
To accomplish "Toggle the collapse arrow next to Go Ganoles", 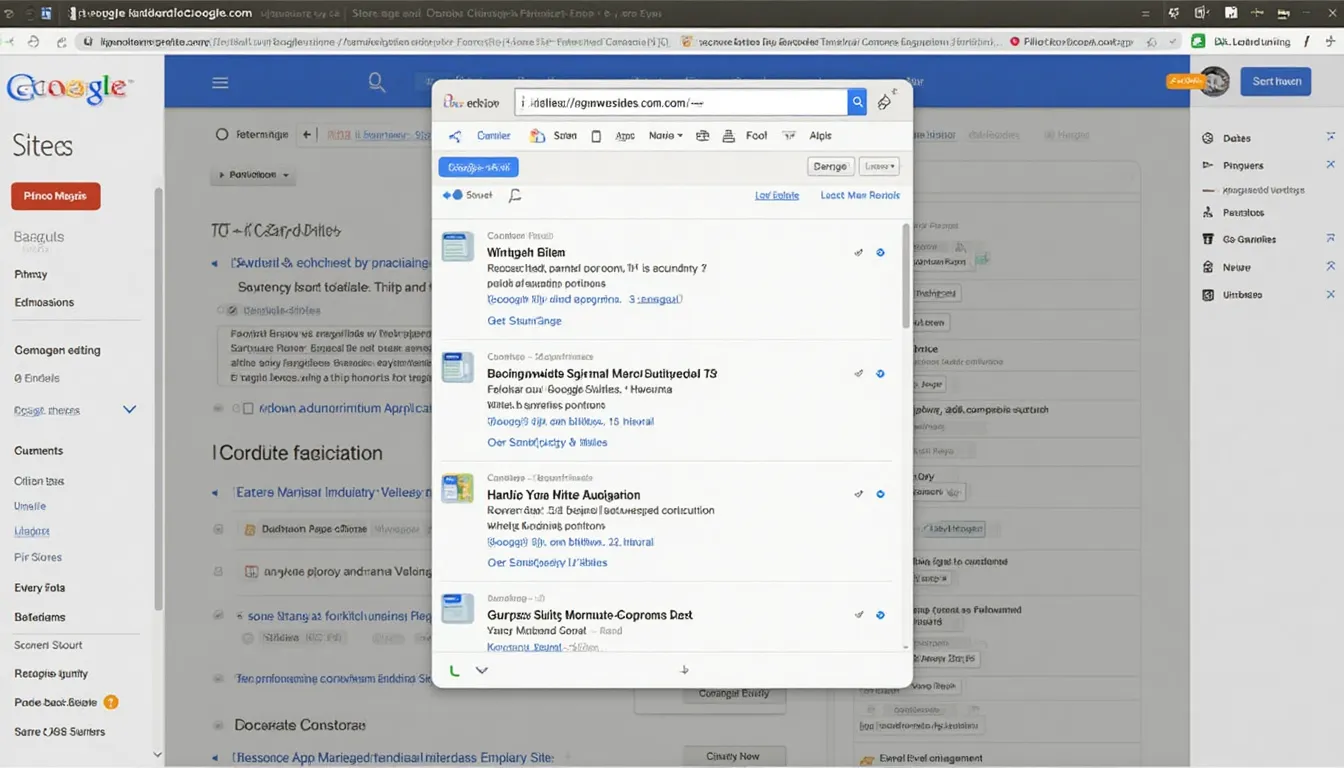I will pyautogui.click(x=1330, y=239).
